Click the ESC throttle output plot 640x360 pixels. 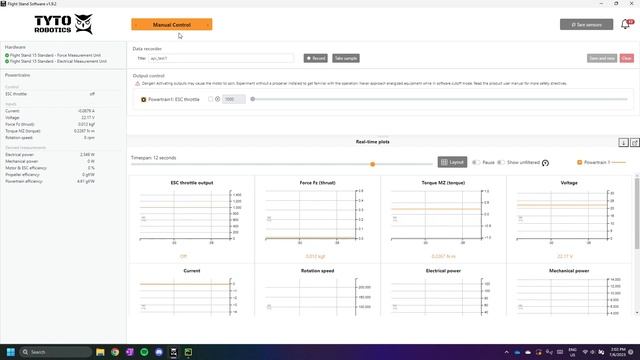(x=191, y=219)
